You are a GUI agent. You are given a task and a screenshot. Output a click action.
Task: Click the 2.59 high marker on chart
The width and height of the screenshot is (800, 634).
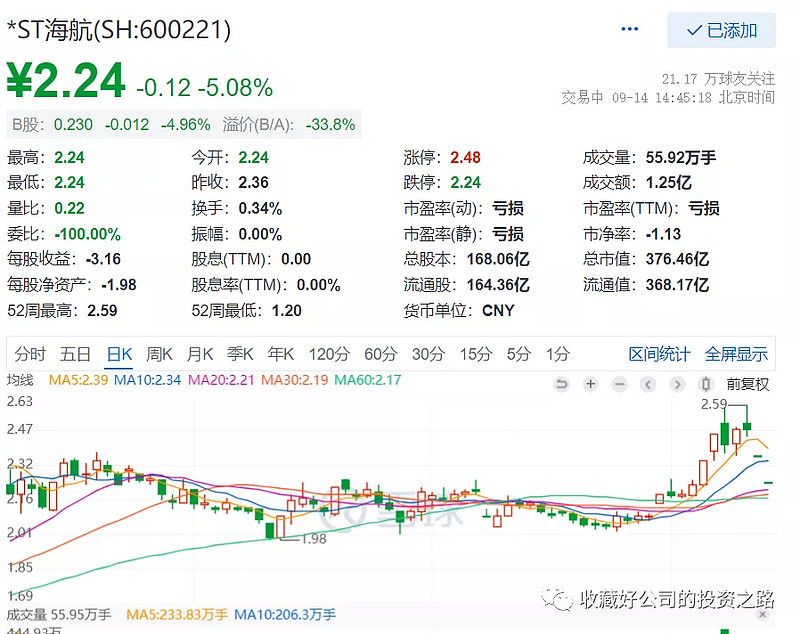[714, 404]
